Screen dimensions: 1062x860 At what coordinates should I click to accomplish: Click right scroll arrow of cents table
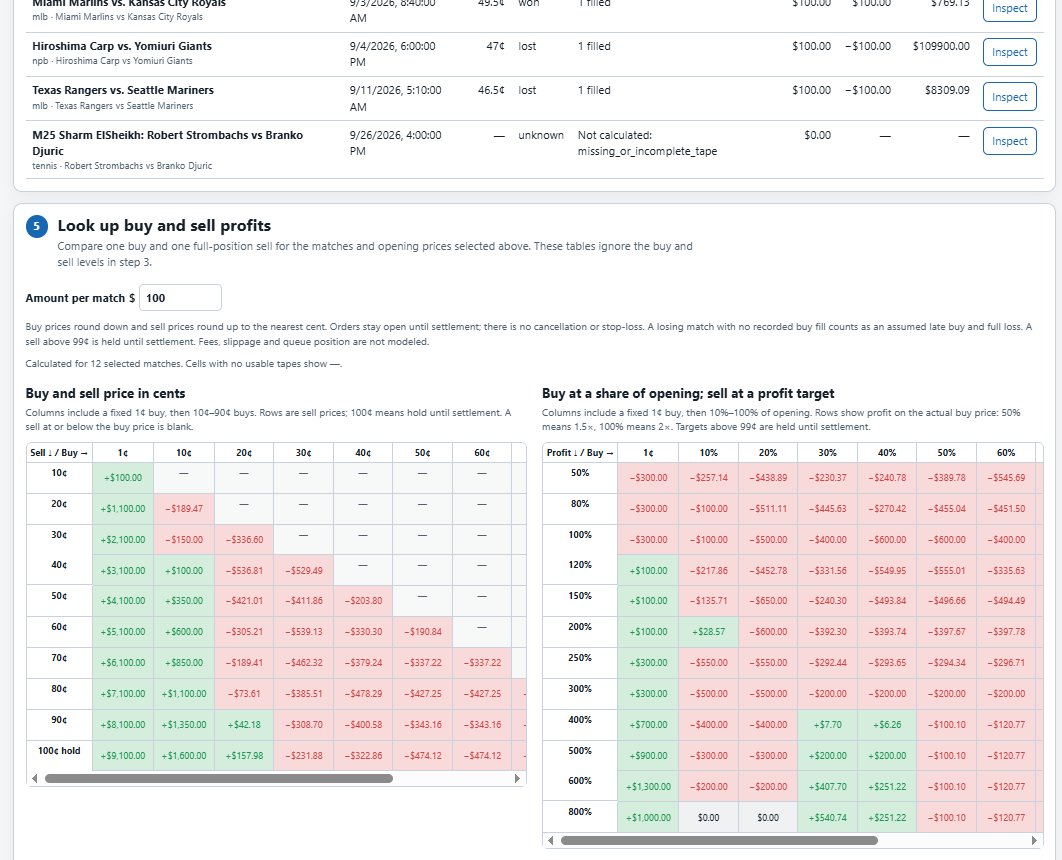517,779
